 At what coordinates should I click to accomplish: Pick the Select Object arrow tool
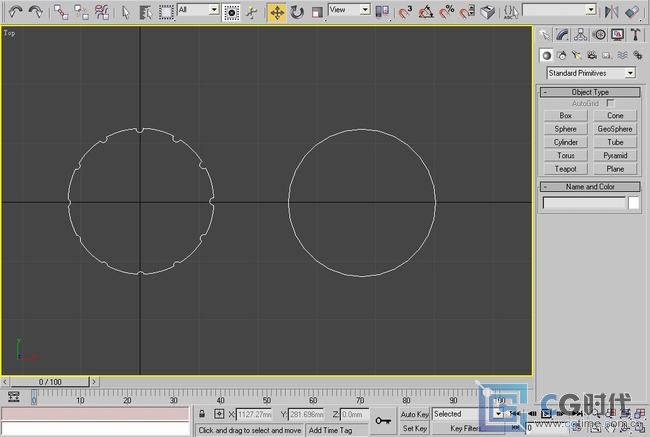126,12
